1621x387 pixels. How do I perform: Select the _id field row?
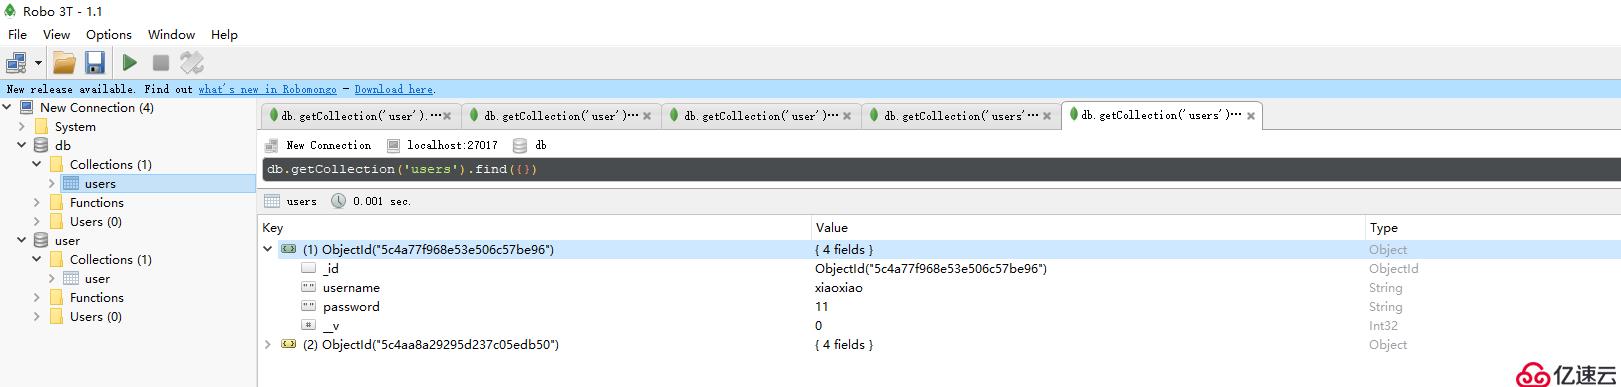coord(939,268)
